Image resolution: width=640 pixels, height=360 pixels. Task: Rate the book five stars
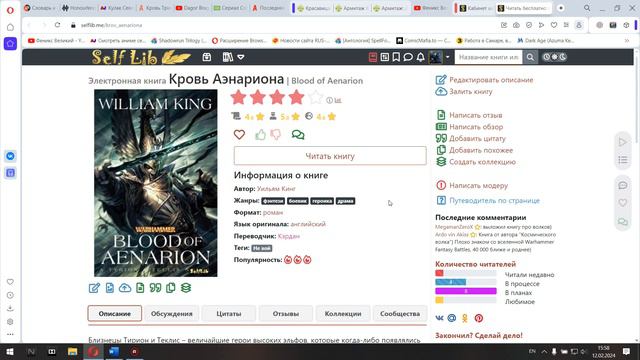(x=316, y=98)
